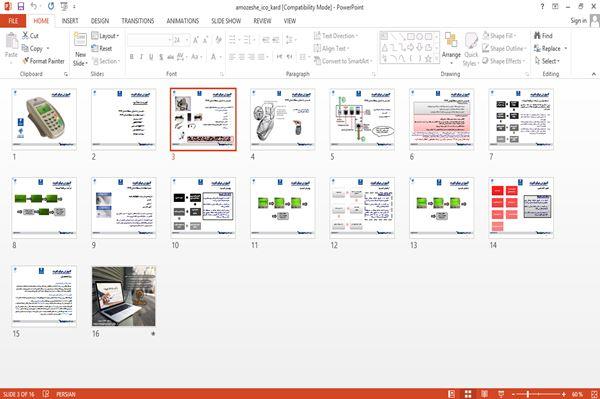600x399 pixels.
Task: Select slide 16 thumbnail with laptop photo
Action: pos(124,296)
